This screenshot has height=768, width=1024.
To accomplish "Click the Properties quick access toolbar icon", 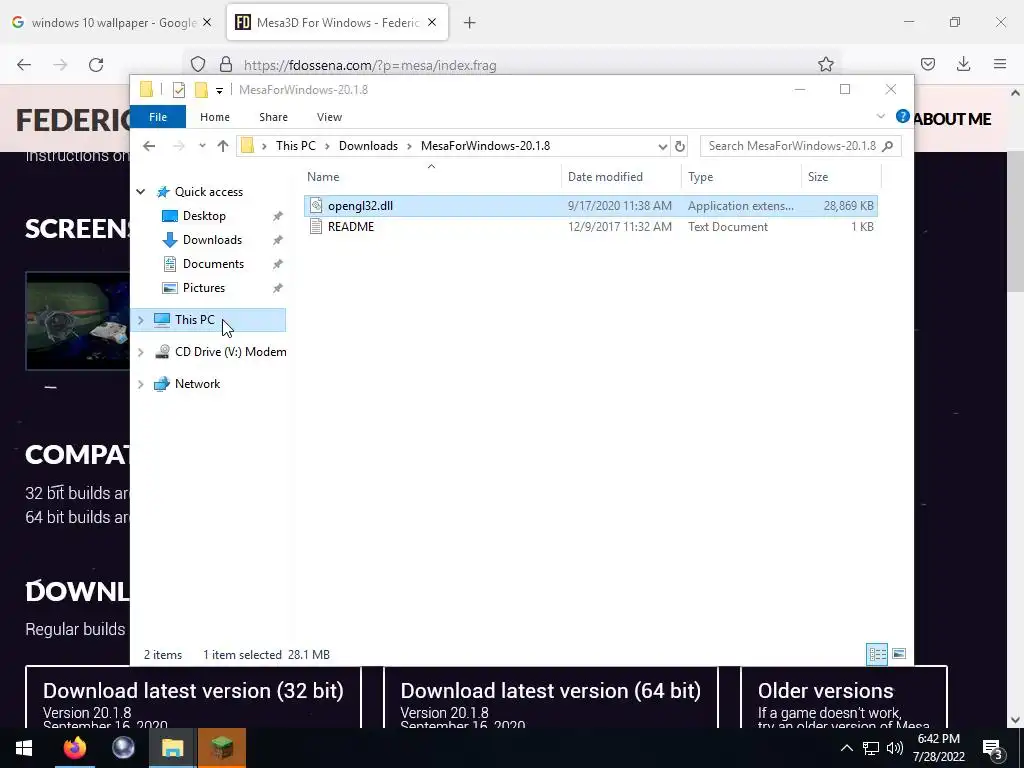I will click(178, 90).
